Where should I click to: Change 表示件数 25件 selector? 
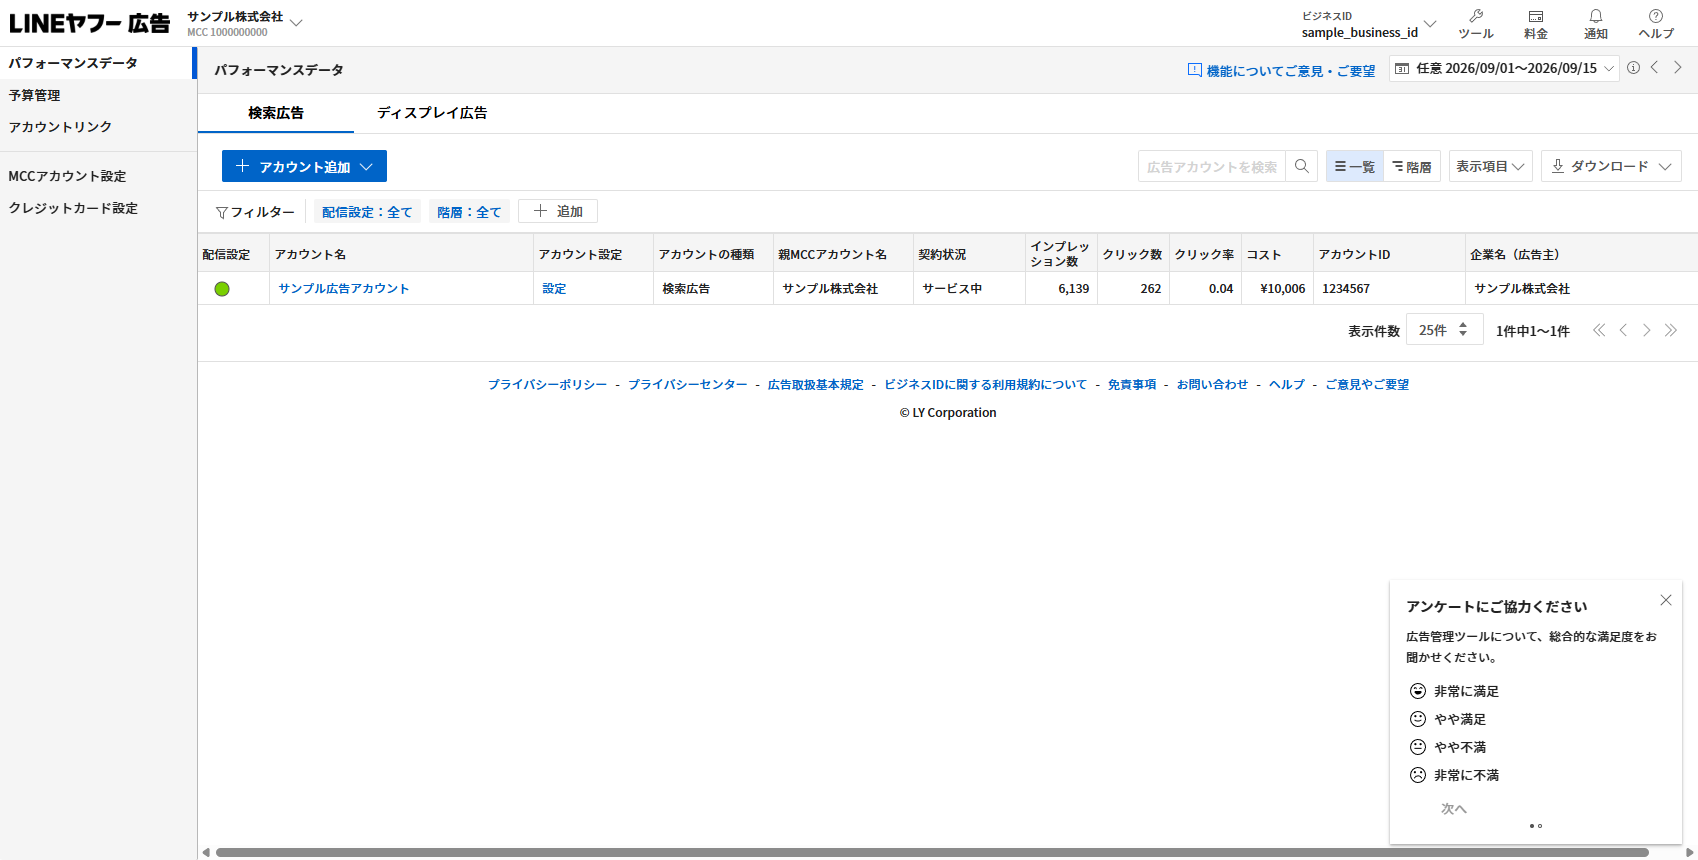click(x=1443, y=330)
